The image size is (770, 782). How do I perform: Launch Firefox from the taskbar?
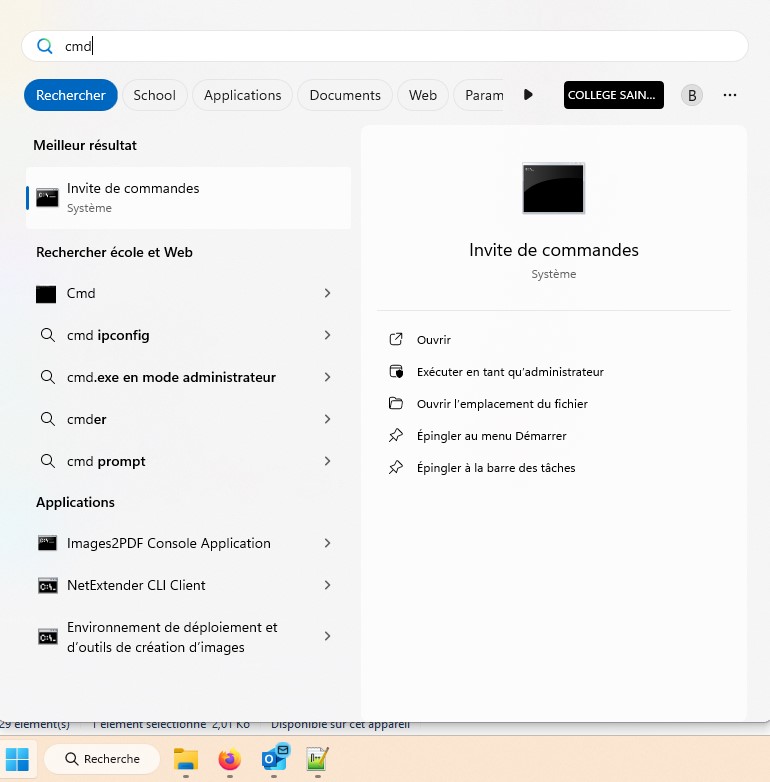pyautogui.click(x=230, y=759)
